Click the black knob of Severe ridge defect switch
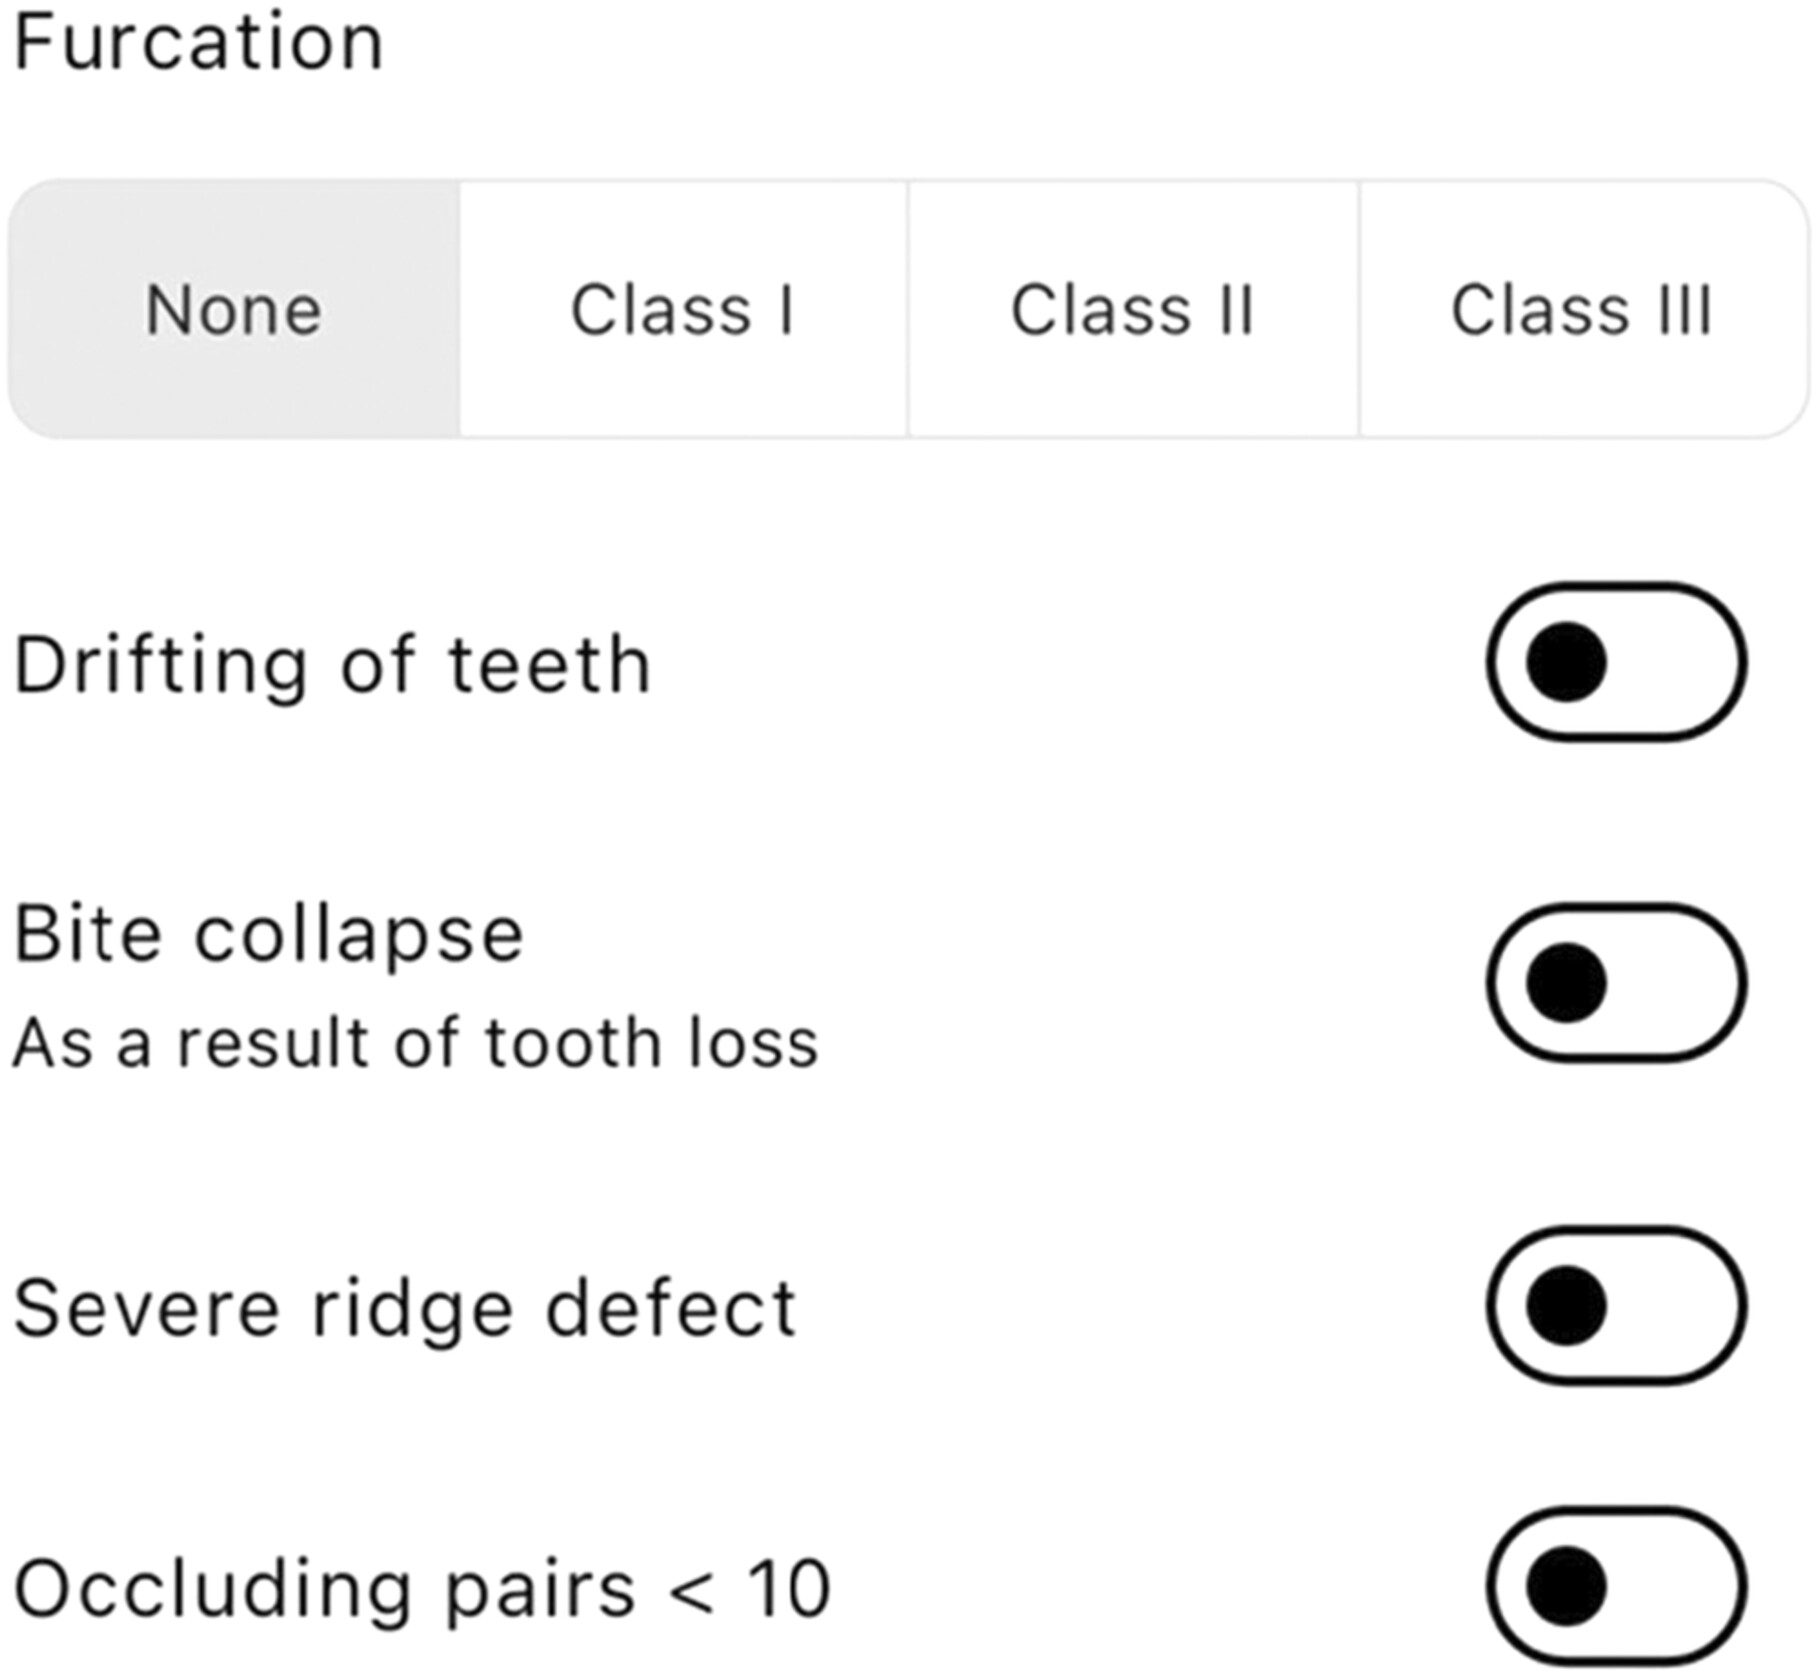 click(1566, 1306)
